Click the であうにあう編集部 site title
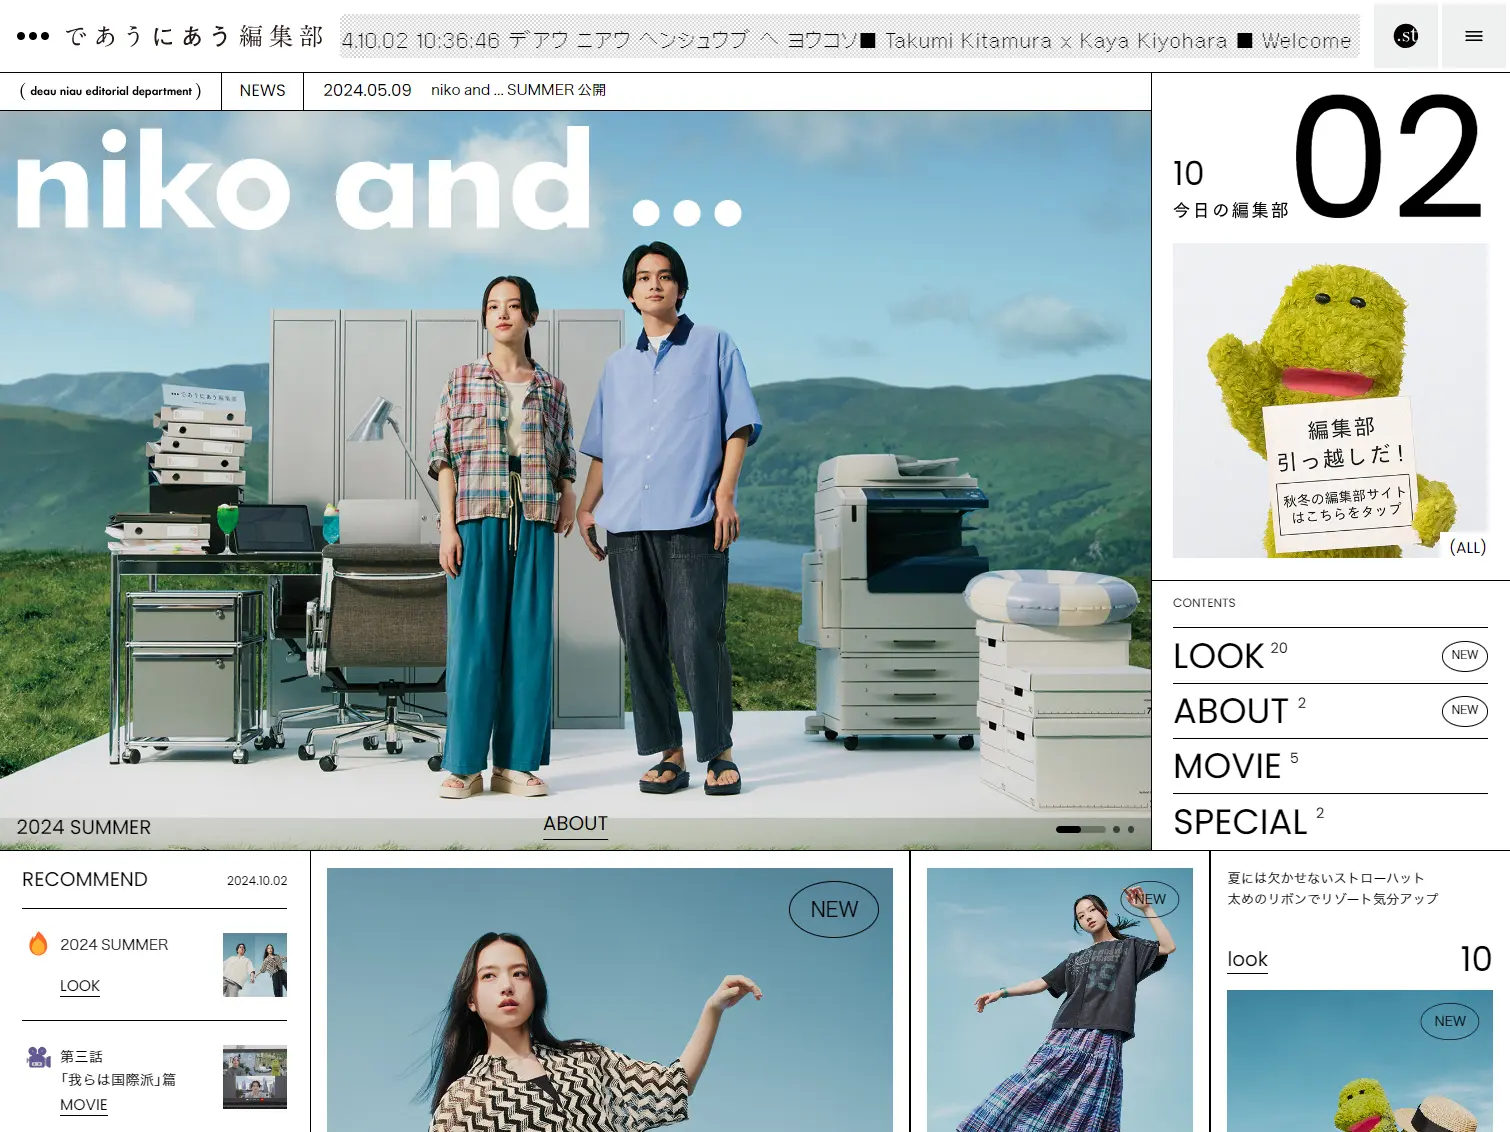The height and width of the screenshot is (1132, 1510). coord(194,37)
